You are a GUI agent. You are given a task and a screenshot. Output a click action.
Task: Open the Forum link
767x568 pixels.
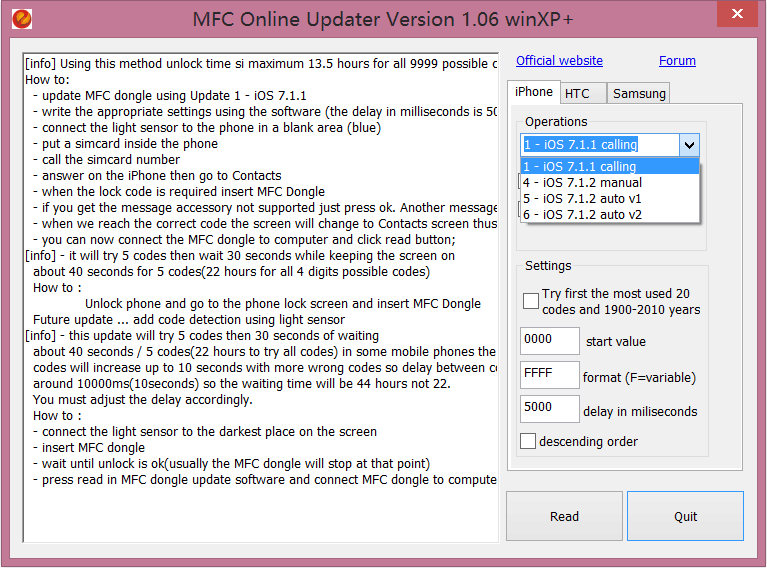(677, 61)
